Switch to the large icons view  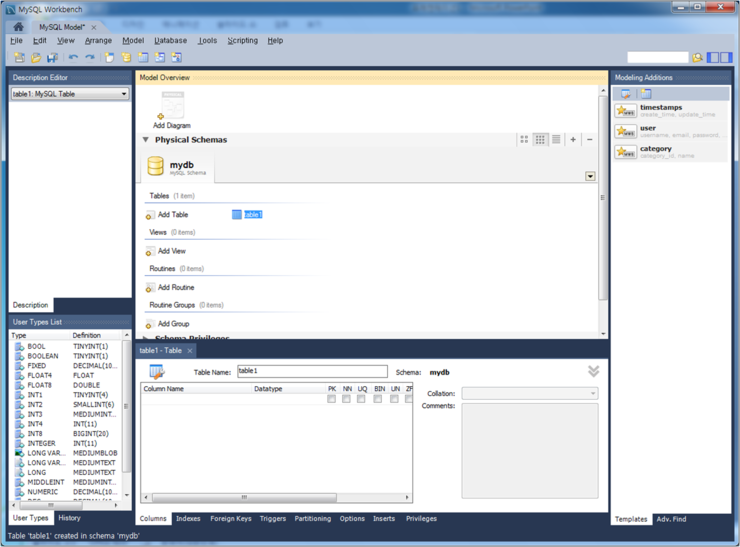pos(524,139)
